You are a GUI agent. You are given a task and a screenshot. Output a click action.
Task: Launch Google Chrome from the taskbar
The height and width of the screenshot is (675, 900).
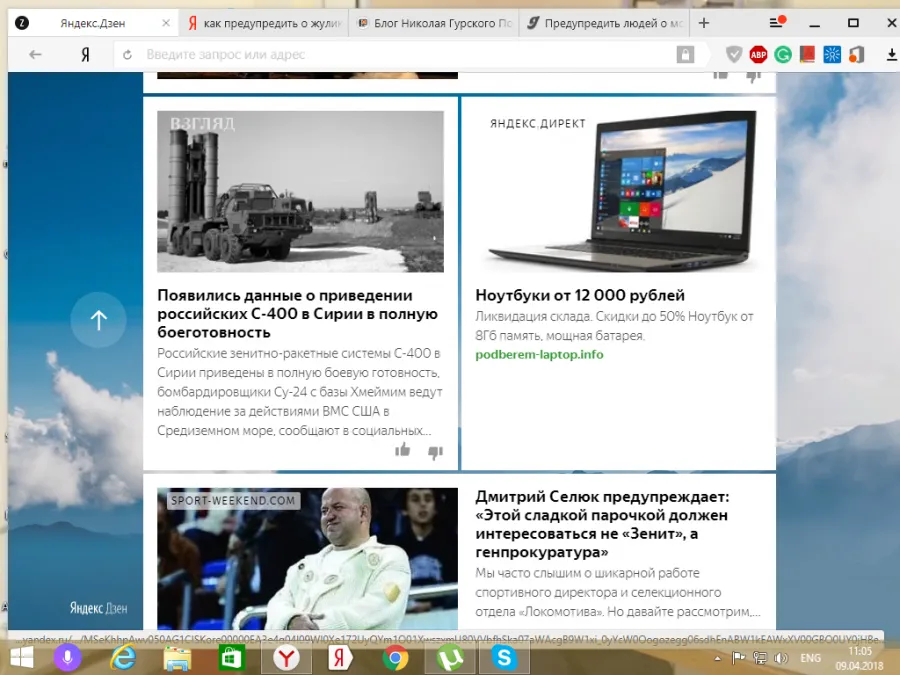point(395,658)
